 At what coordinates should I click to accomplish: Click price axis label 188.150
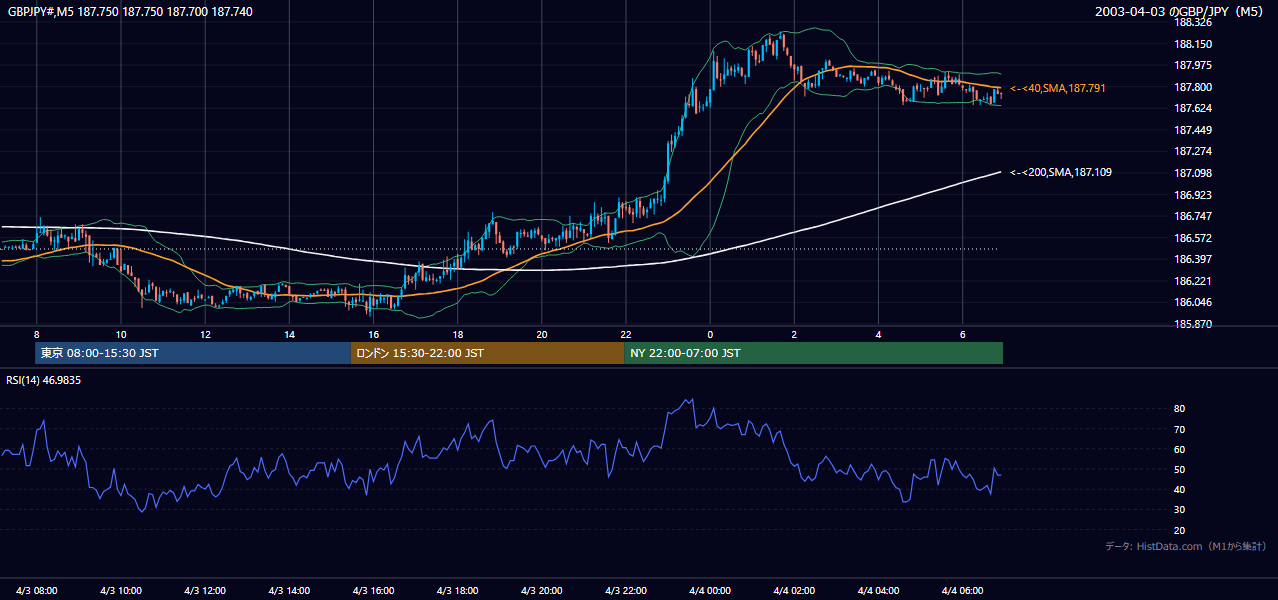click(x=1193, y=44)
